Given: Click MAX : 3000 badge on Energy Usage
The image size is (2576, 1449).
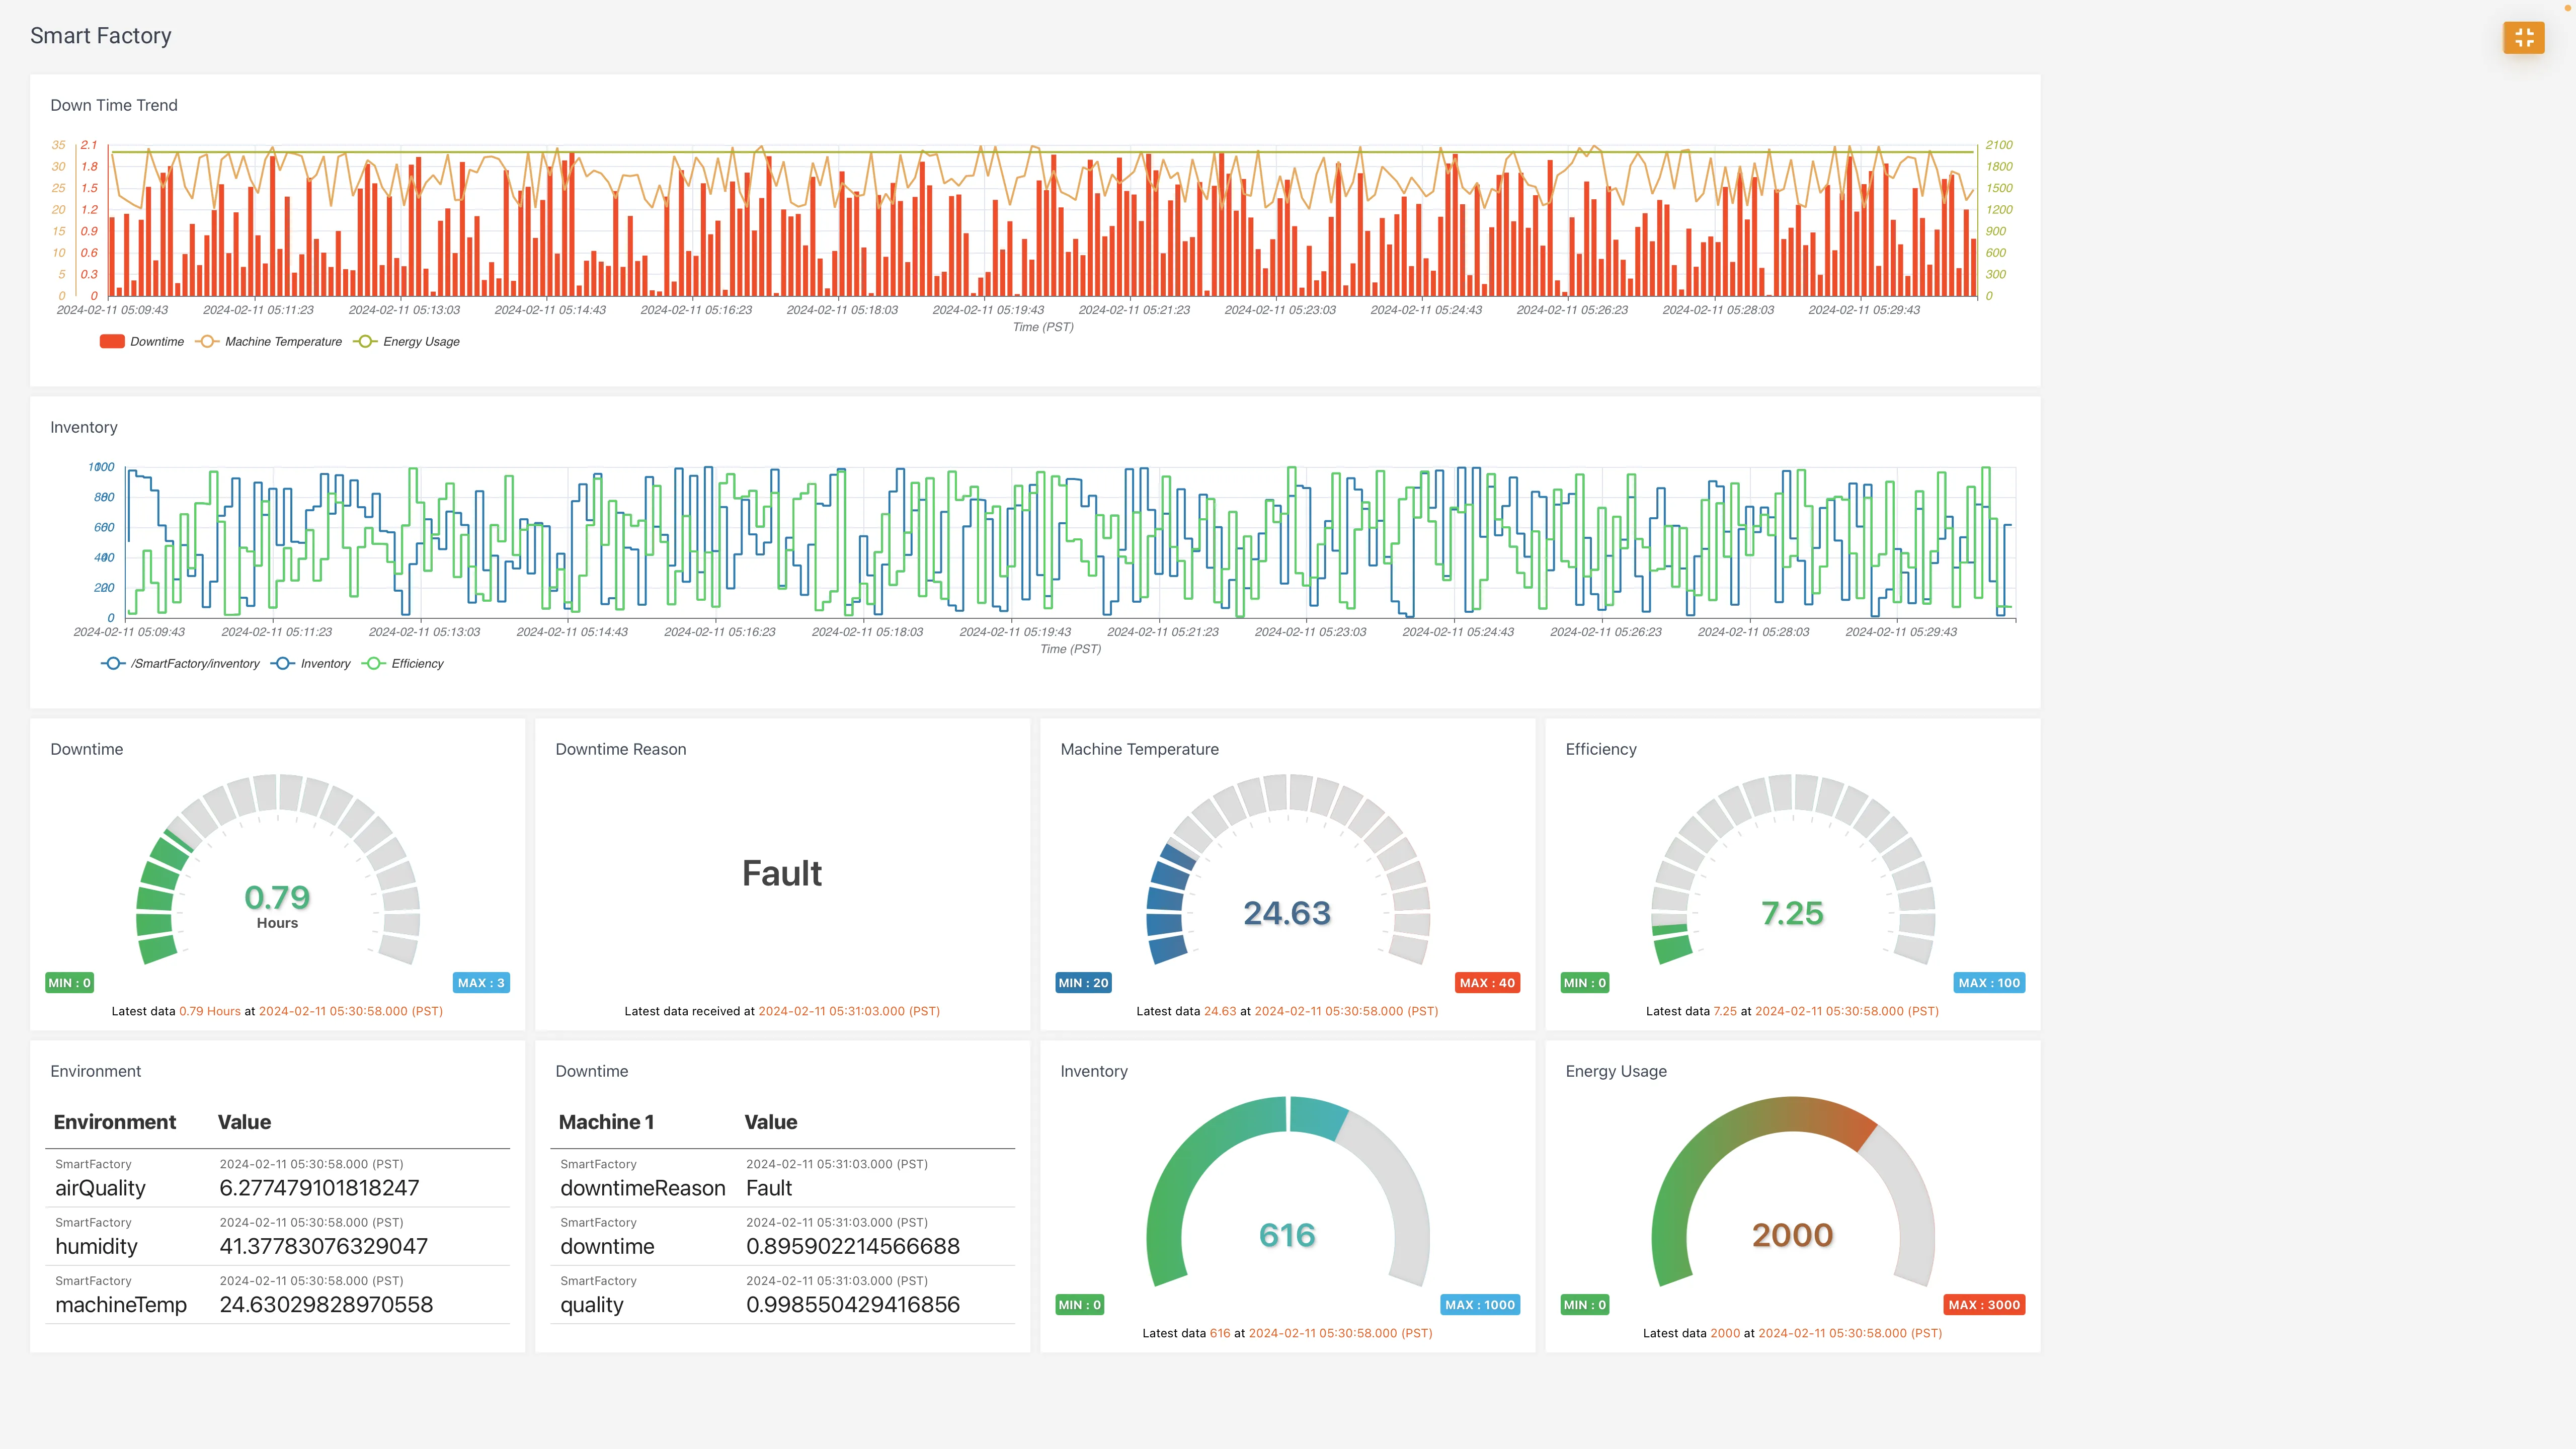Looking at the screenshot, I should [1984, 1305].
